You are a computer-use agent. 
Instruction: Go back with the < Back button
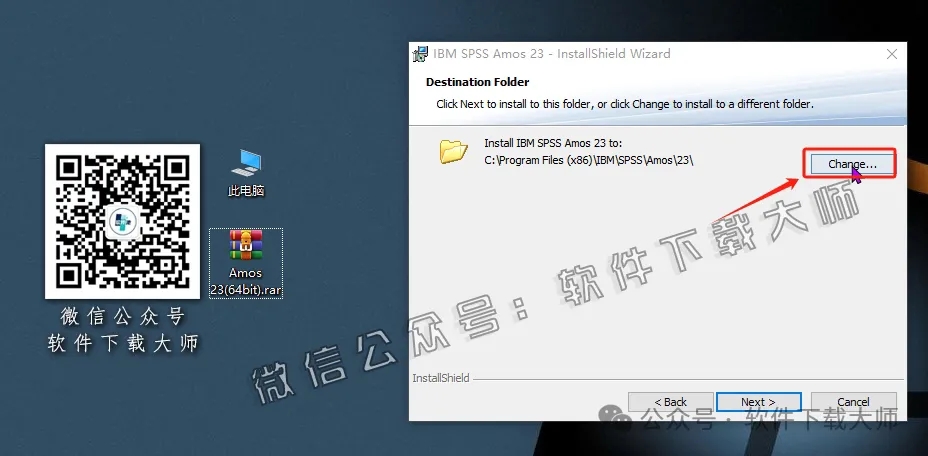(x=671, y=402)
